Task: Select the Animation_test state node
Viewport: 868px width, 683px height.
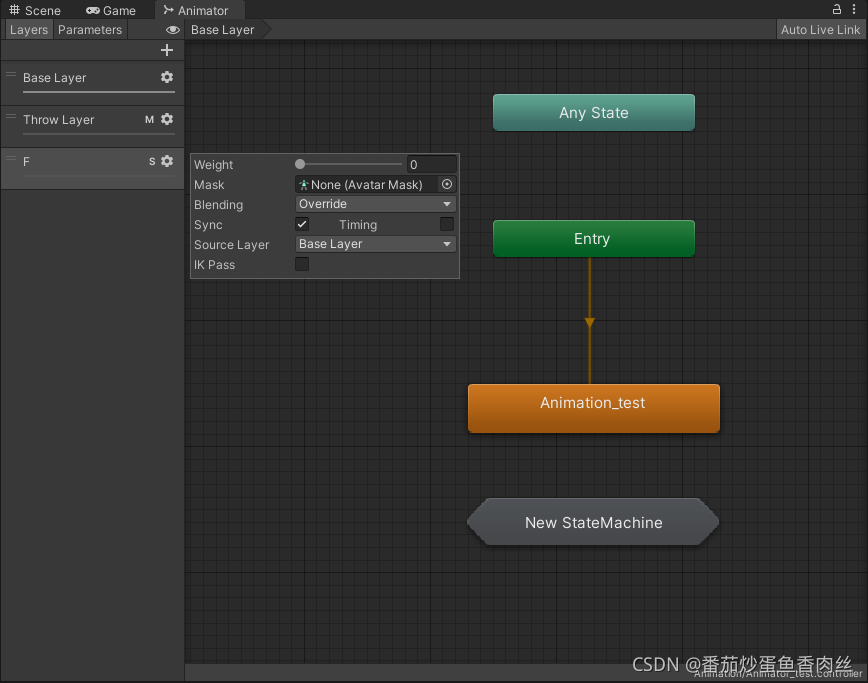Action: click(593, 408)
